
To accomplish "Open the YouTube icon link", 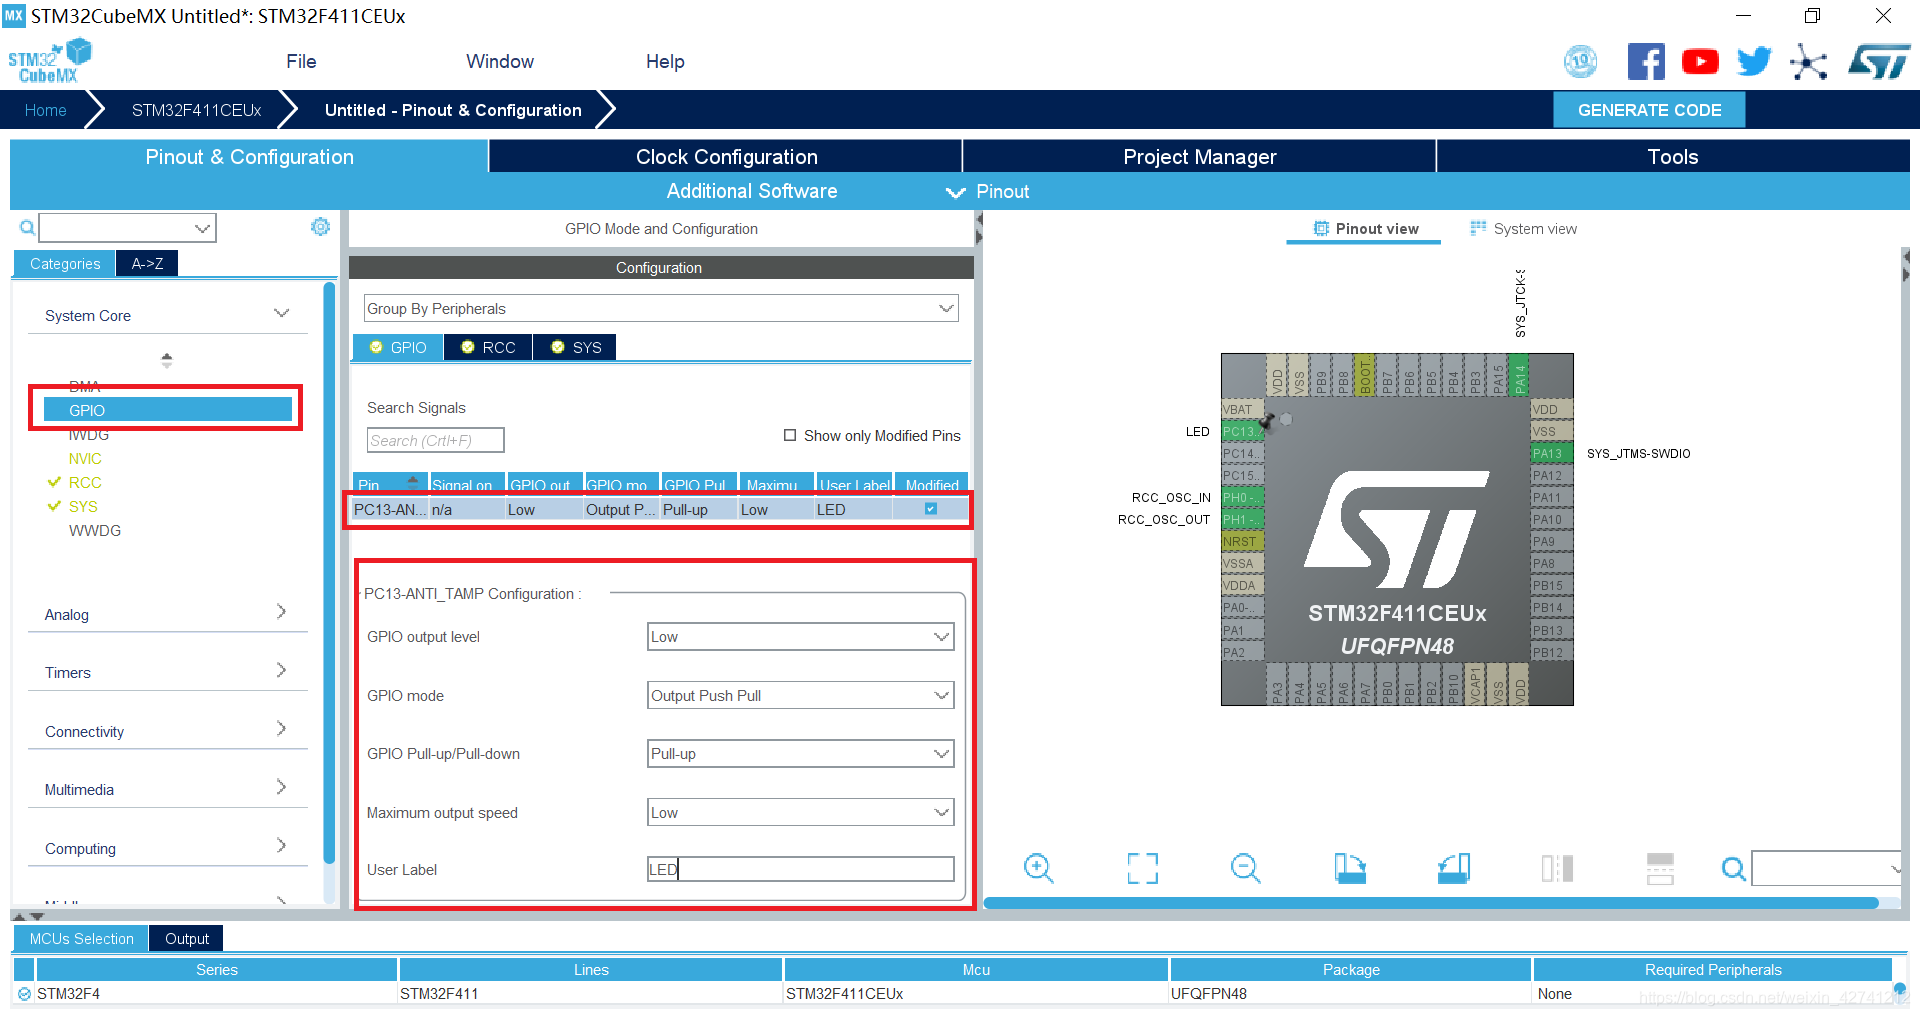I will tap(1700, 62).
